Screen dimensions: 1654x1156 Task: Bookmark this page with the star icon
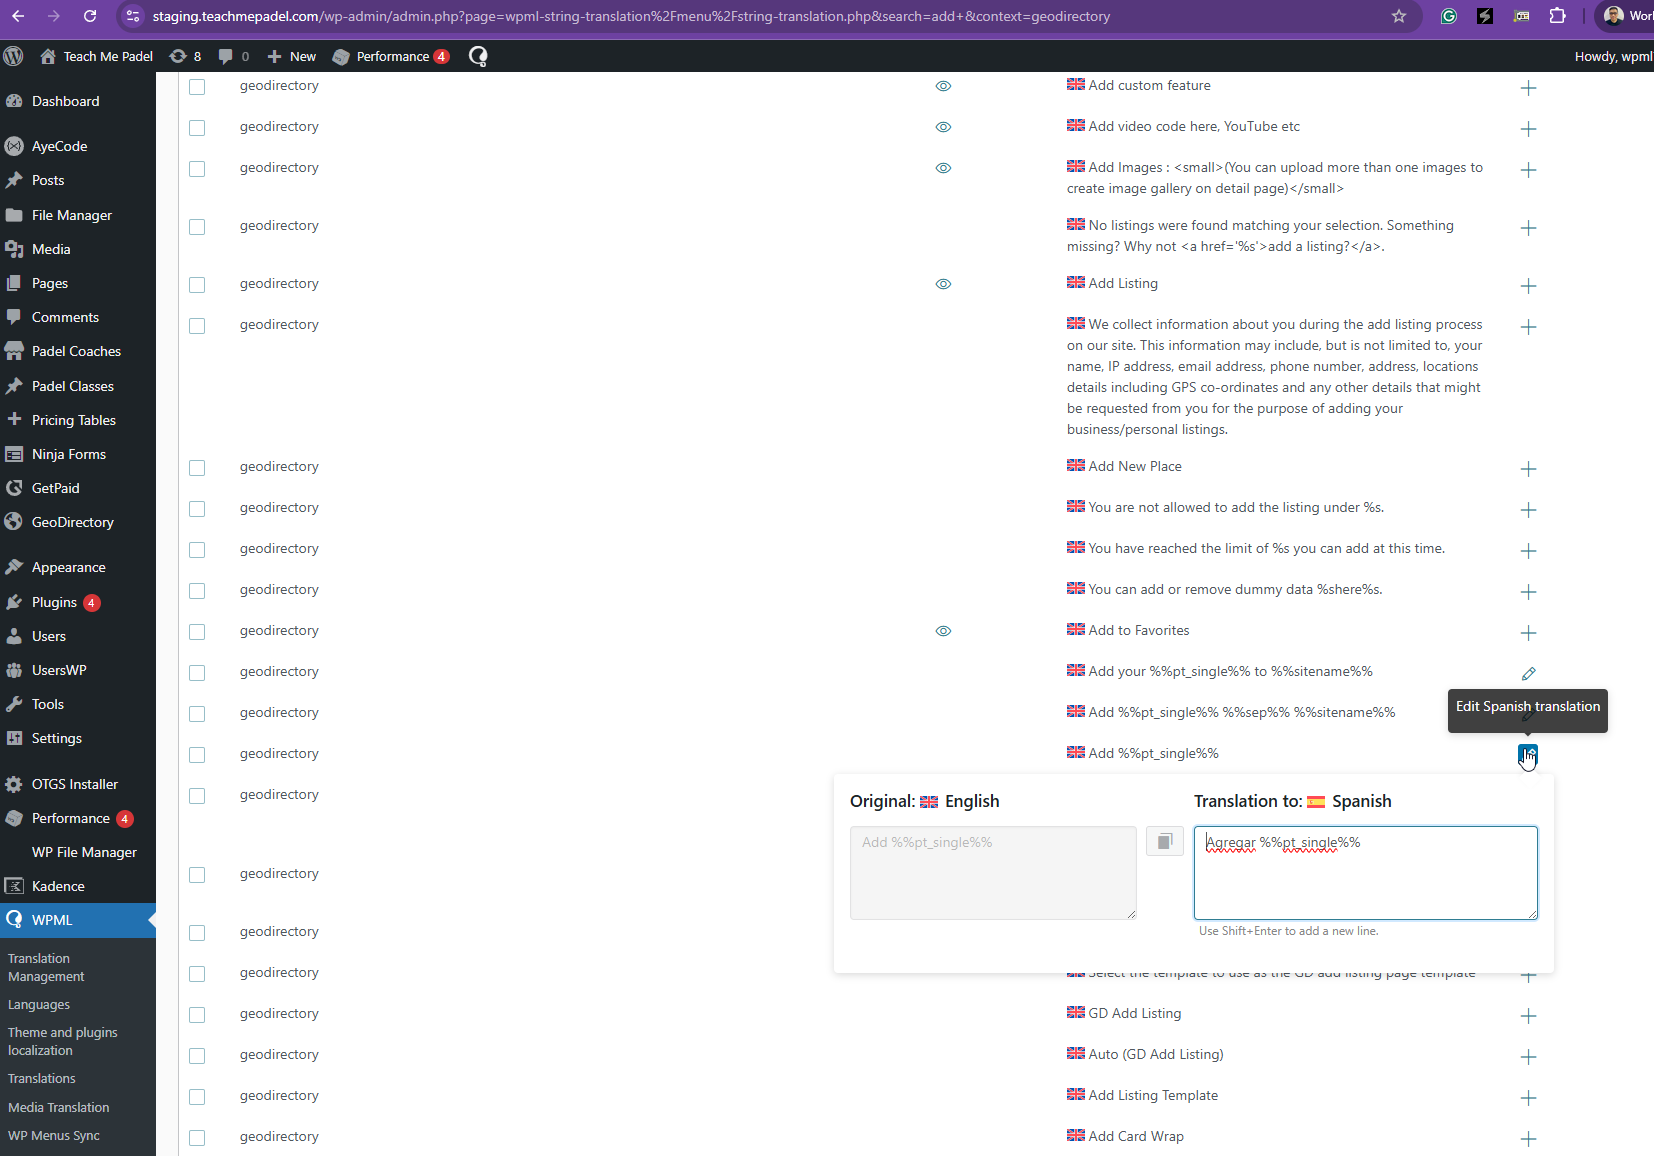pyautogui.click(x=1399, y=16)
